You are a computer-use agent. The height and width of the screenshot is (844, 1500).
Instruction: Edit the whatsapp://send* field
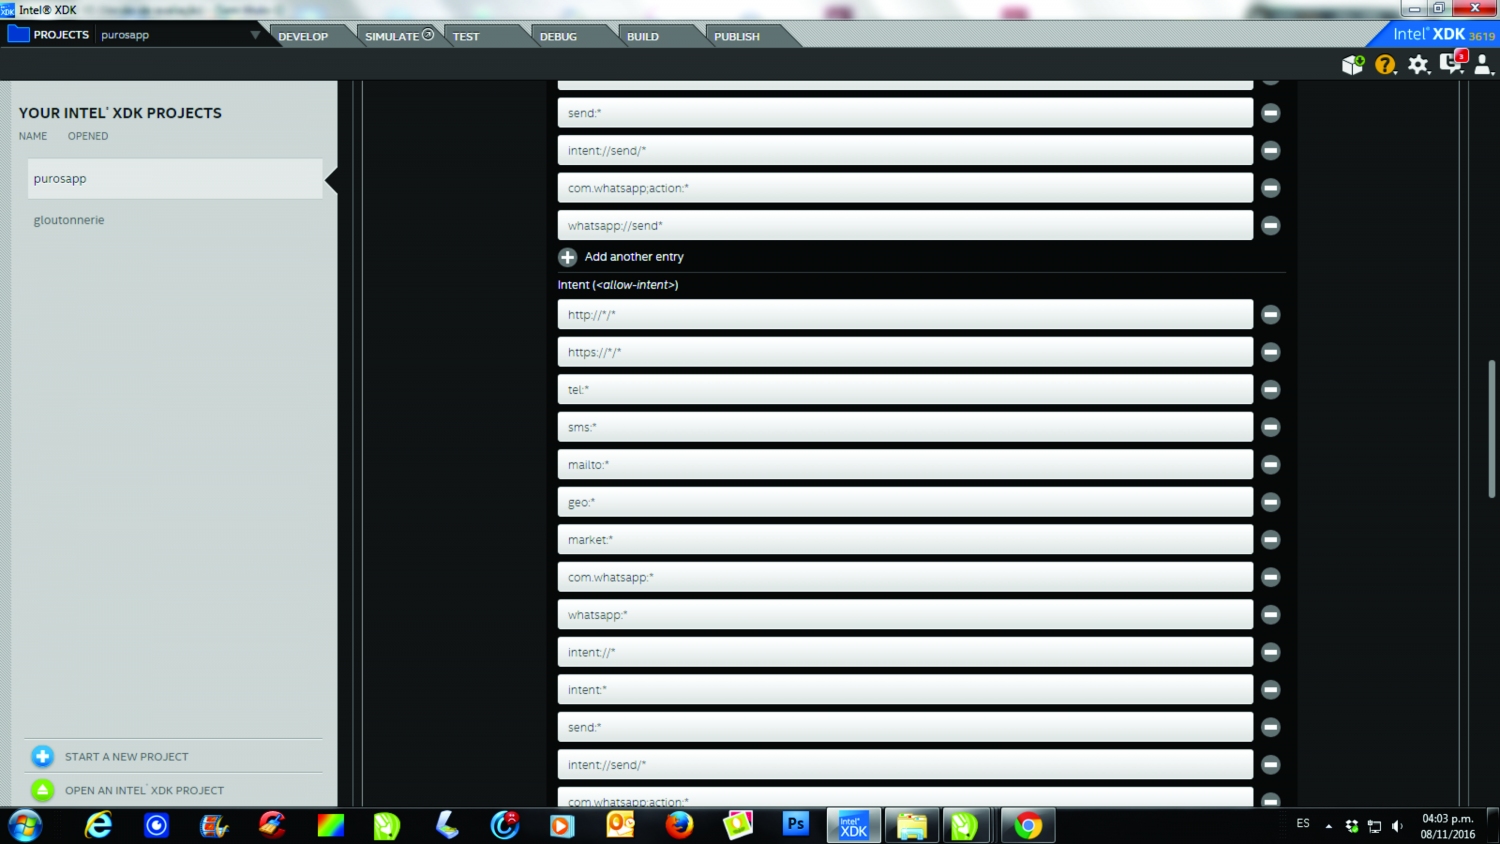coord(905,225)
